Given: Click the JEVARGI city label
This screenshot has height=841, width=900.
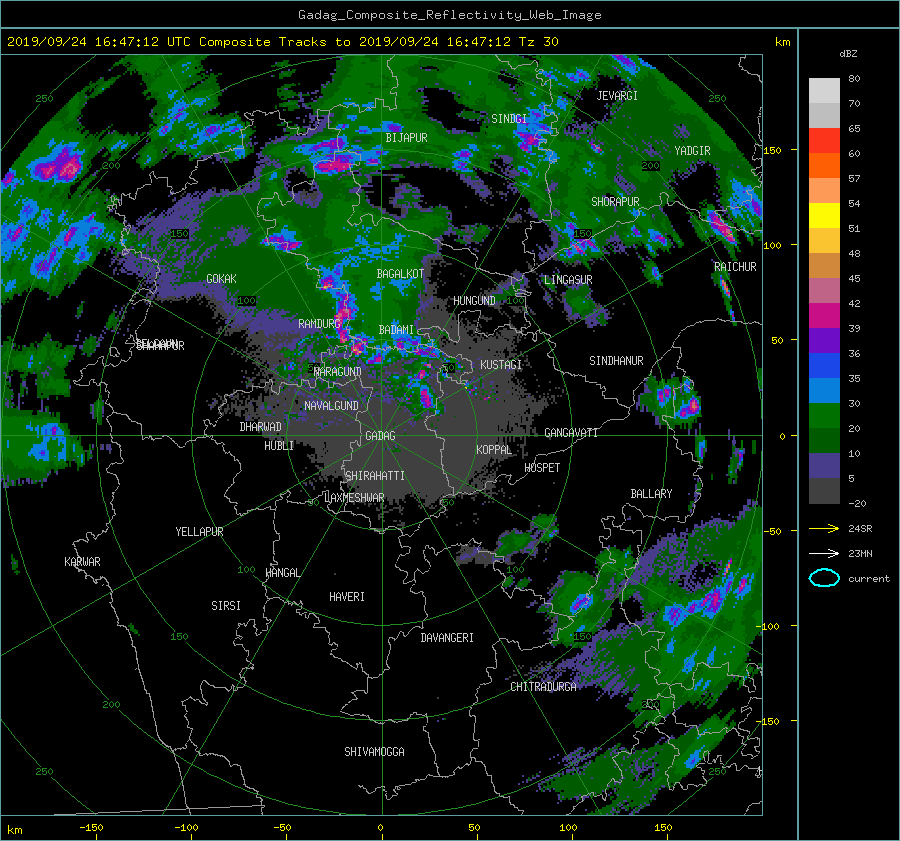Looking at the screenshot, I should [x=617, y=96].
